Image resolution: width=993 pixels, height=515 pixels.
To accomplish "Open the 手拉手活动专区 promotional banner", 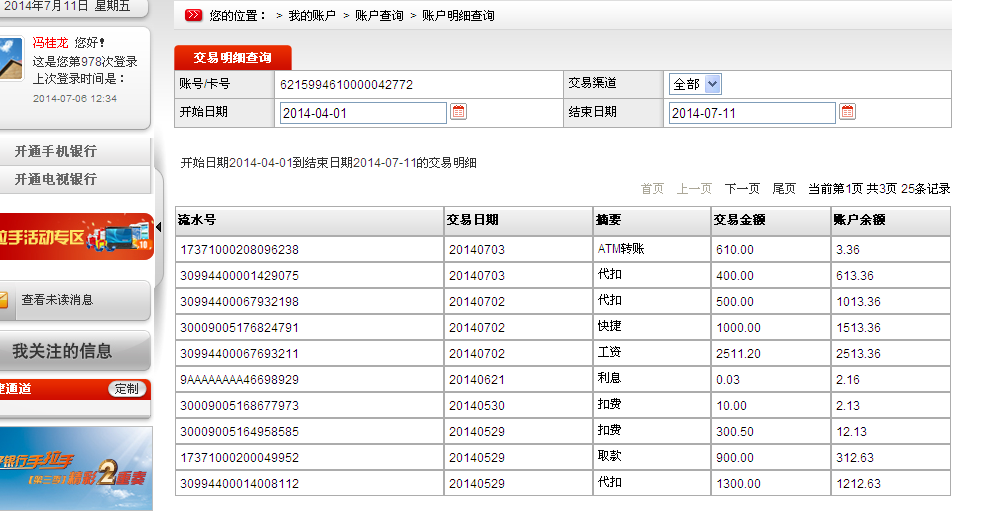I will pyautogui.click(x=76, y=237).
